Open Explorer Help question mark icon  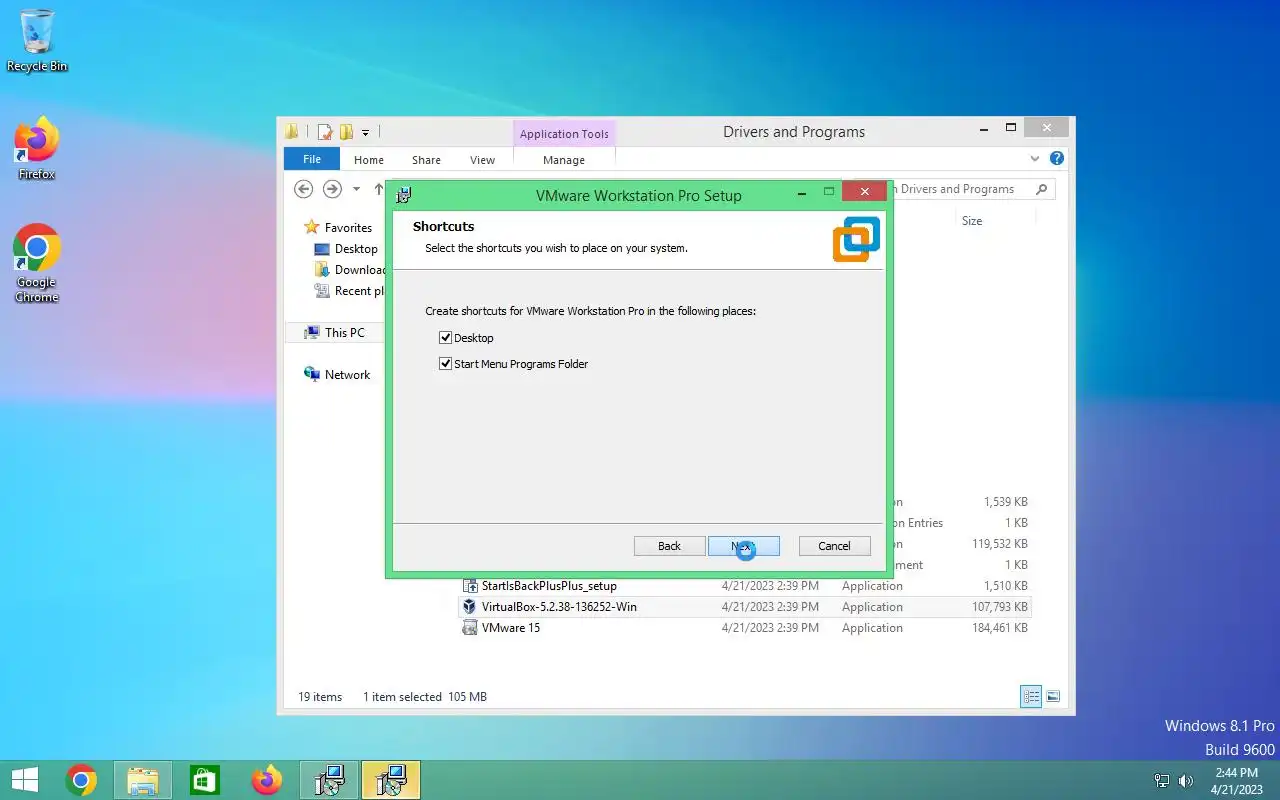tap(1057, 159)
